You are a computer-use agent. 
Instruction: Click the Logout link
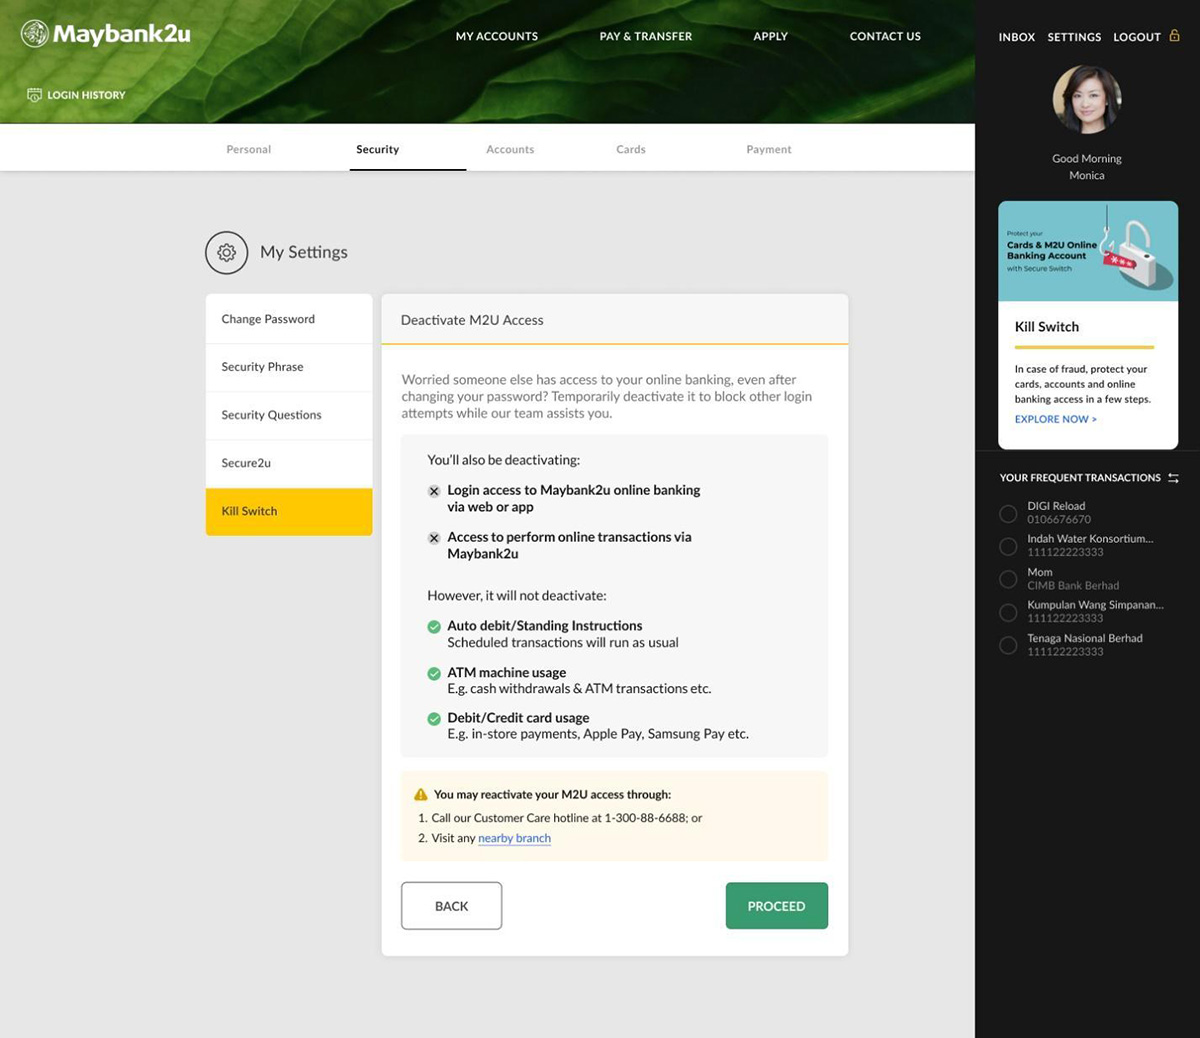(x=1137, y=37)
